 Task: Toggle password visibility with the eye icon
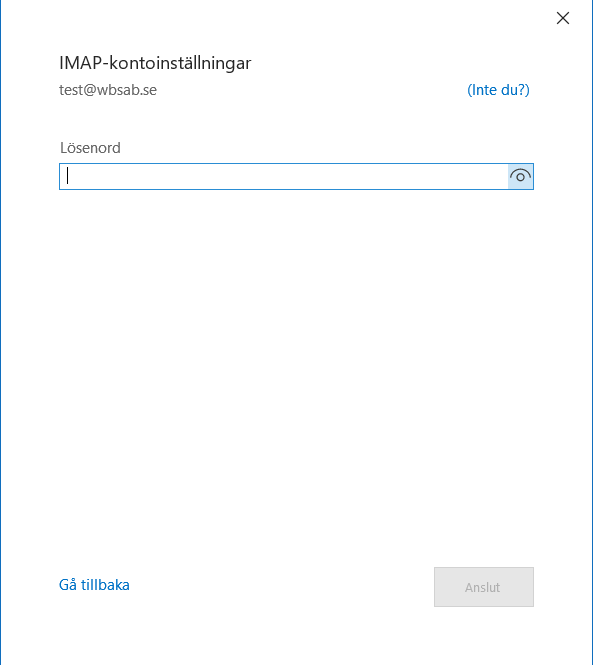(520, 176)
